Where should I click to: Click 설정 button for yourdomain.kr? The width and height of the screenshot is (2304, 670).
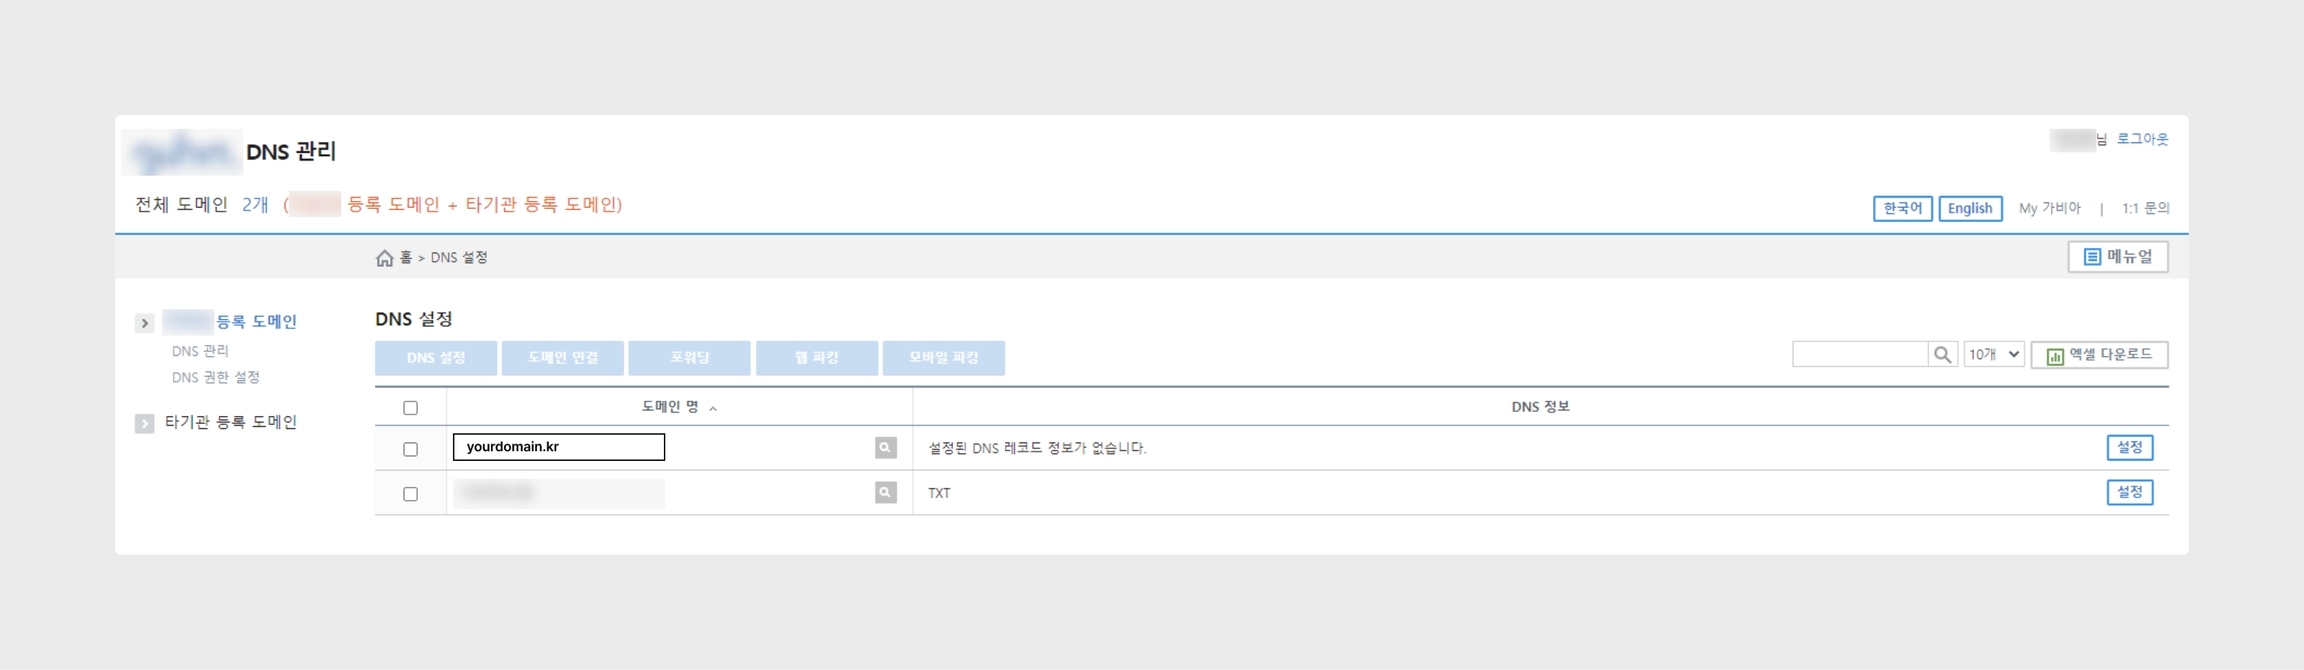pyautogui.click(x=2129, y=448)
